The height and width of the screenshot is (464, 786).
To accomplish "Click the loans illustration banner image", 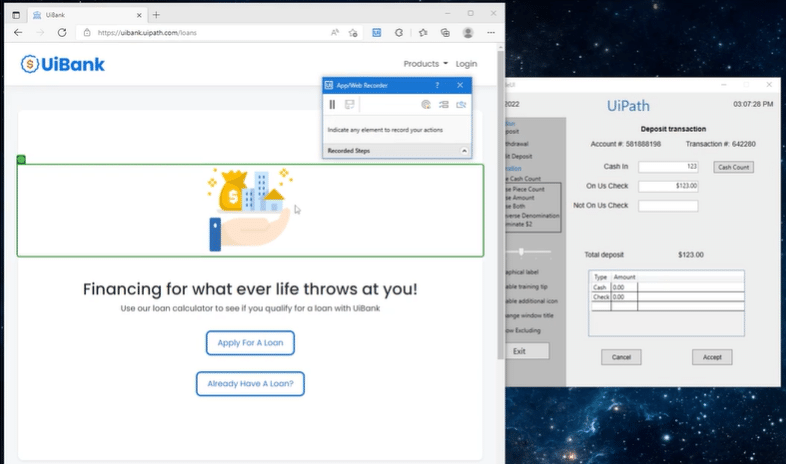I will point(250,210).
